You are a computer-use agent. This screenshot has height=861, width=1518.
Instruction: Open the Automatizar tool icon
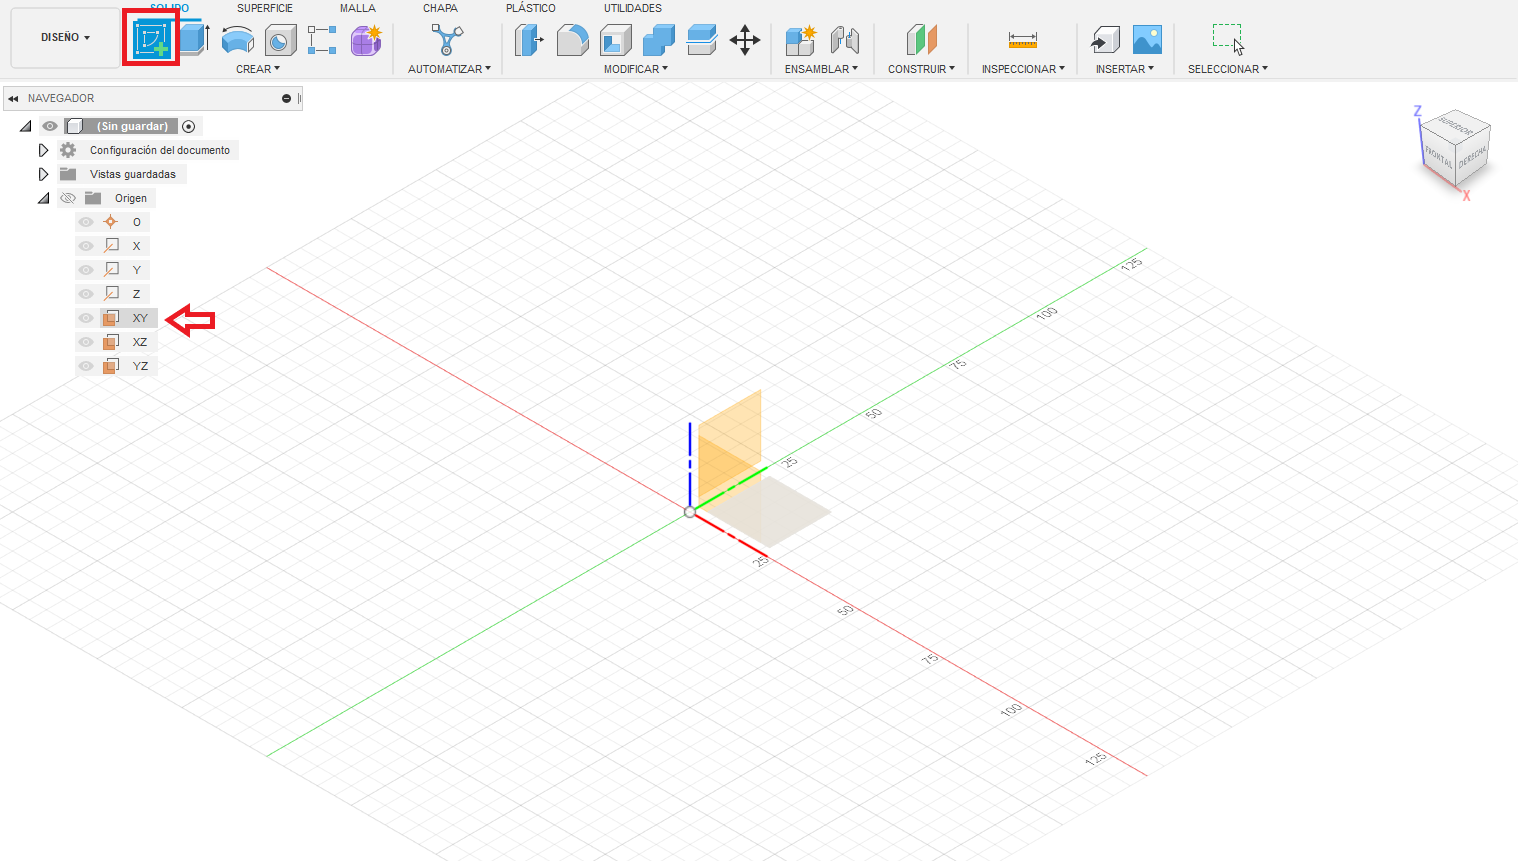point(447,40)
